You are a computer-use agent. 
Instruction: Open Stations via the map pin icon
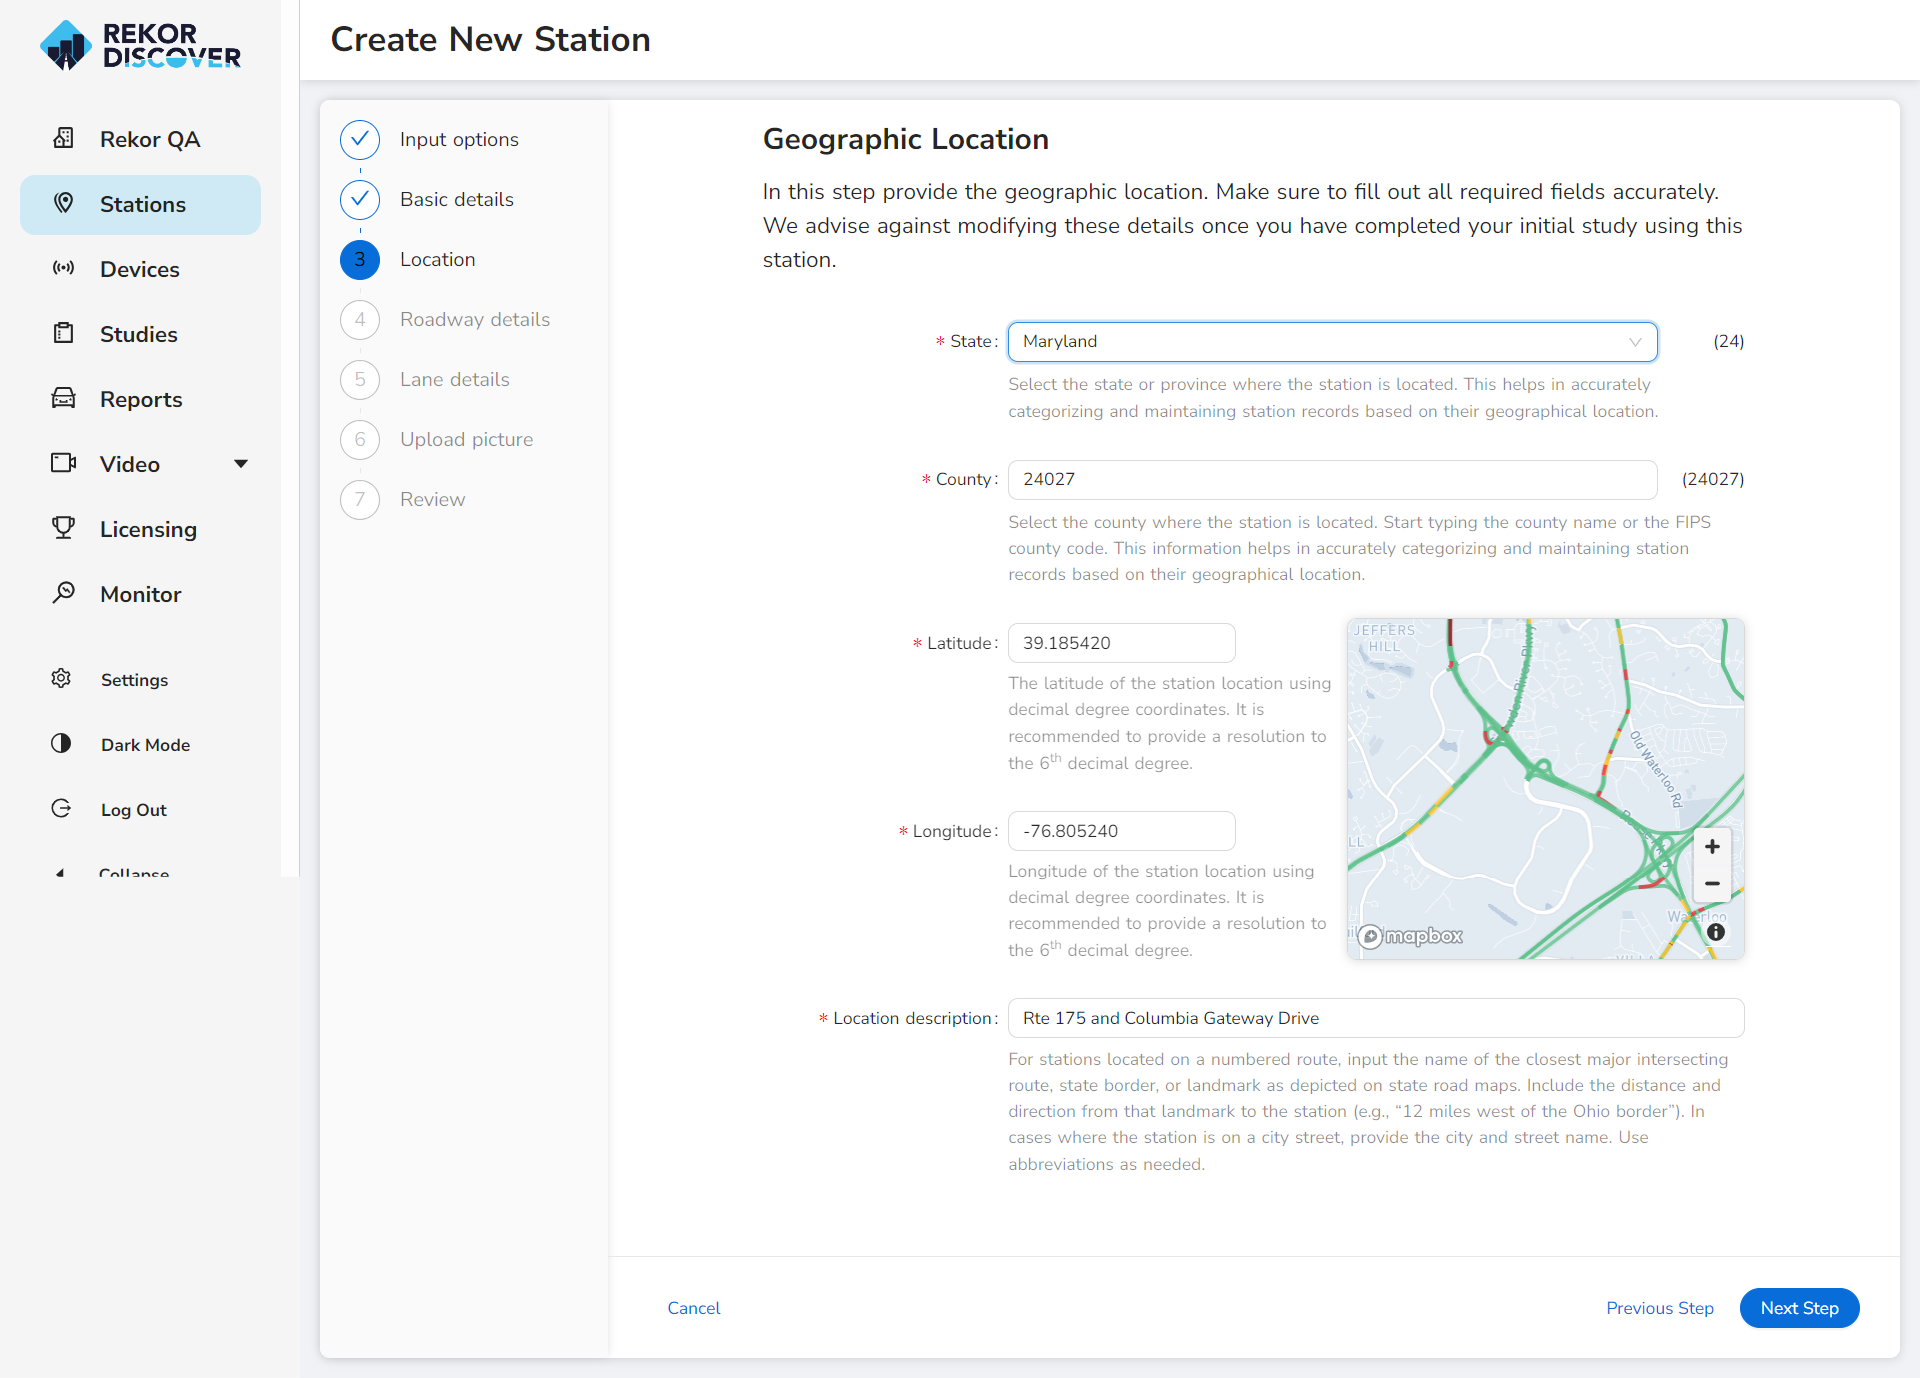(64, 204)
